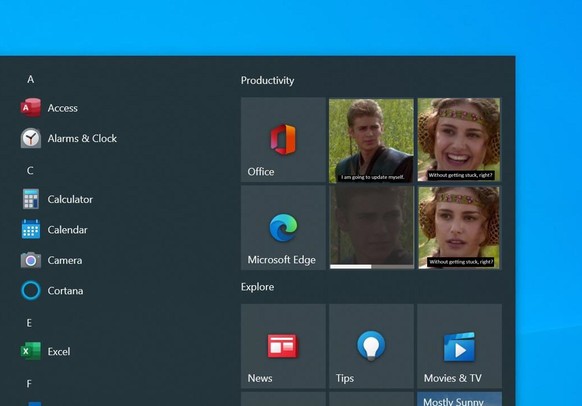Click the 'Cortana' label

coord(65,291)
